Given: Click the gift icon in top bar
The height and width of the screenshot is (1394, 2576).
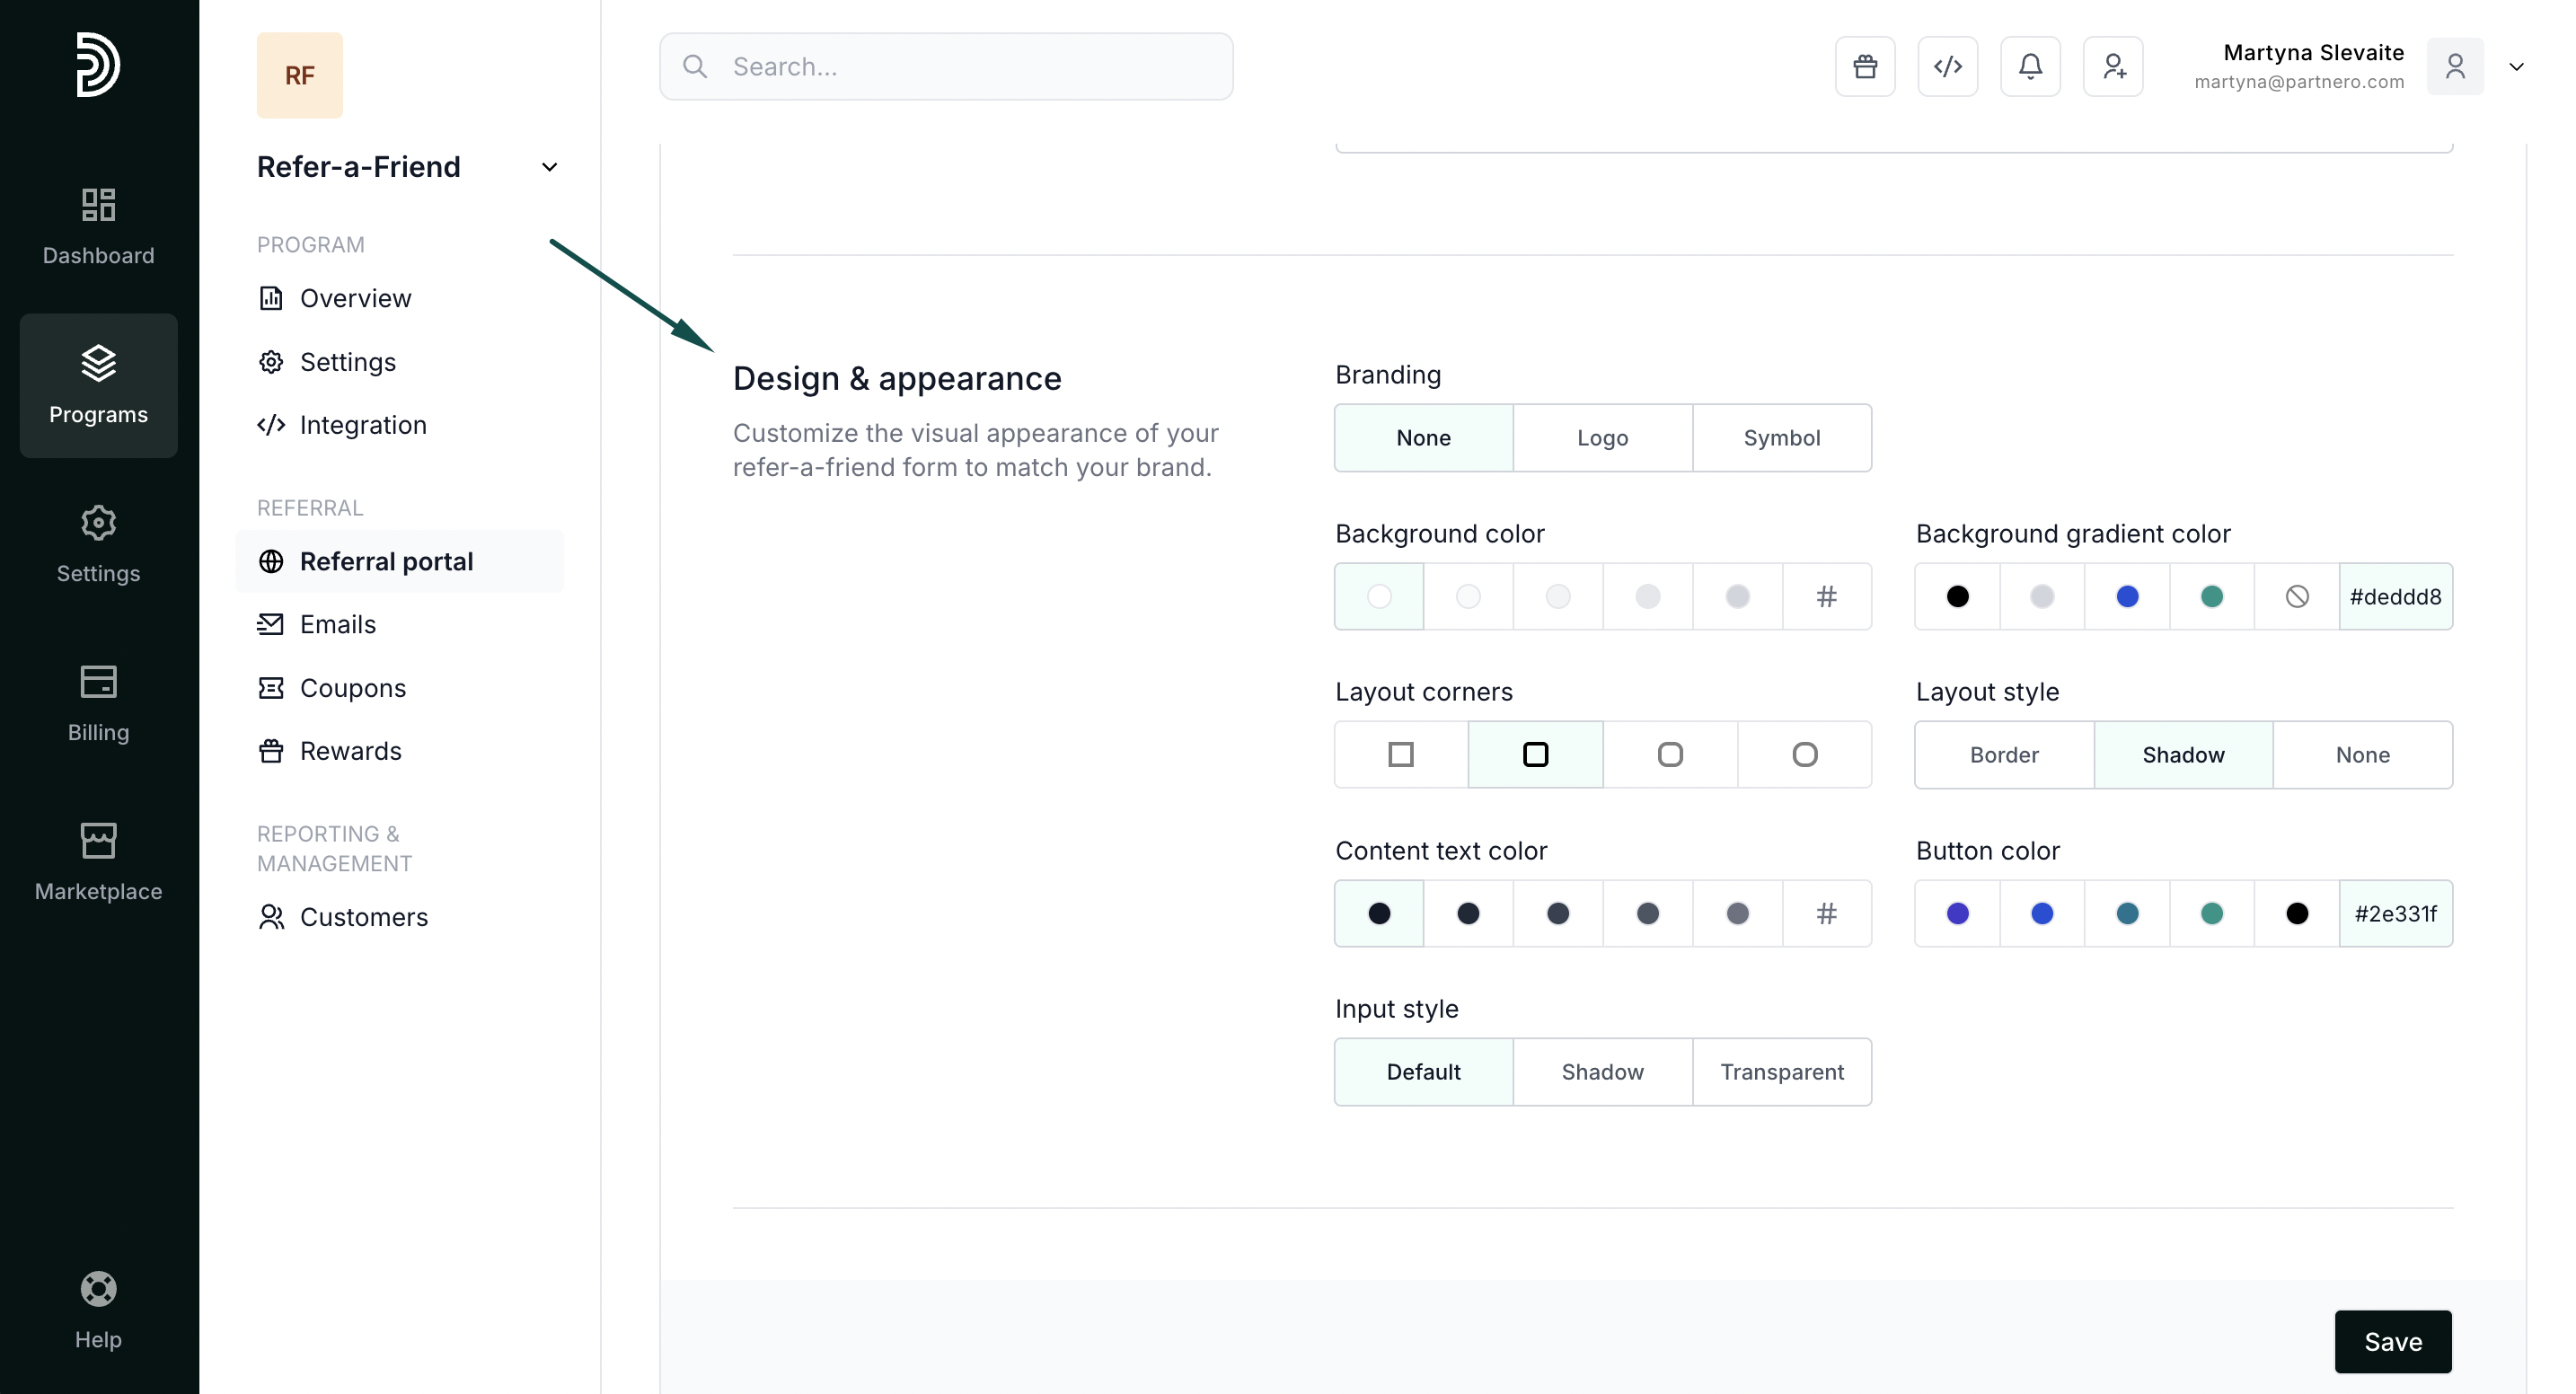Looking at the screenshot, I should pyautogui.click(x=1864, y=66).
